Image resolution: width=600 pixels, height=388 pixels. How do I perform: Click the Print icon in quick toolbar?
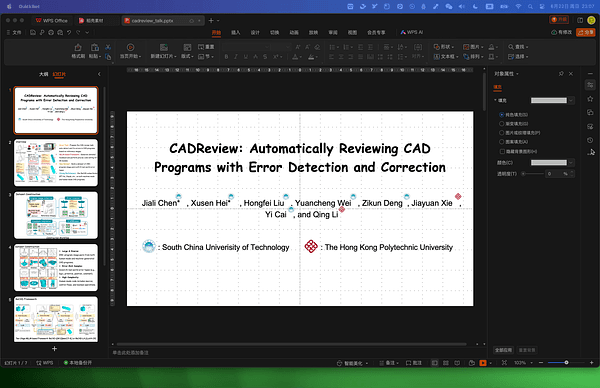click(51, 33)
